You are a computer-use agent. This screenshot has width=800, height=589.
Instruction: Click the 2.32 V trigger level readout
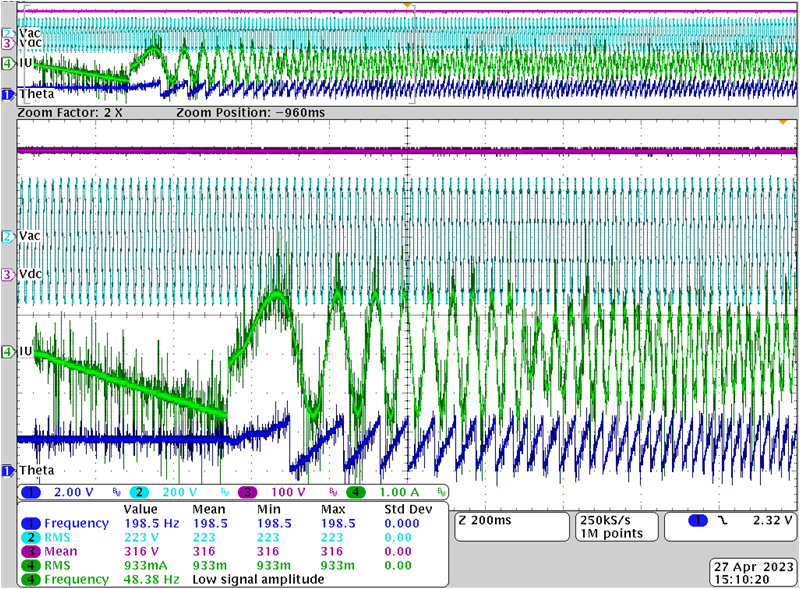point(773,521)
